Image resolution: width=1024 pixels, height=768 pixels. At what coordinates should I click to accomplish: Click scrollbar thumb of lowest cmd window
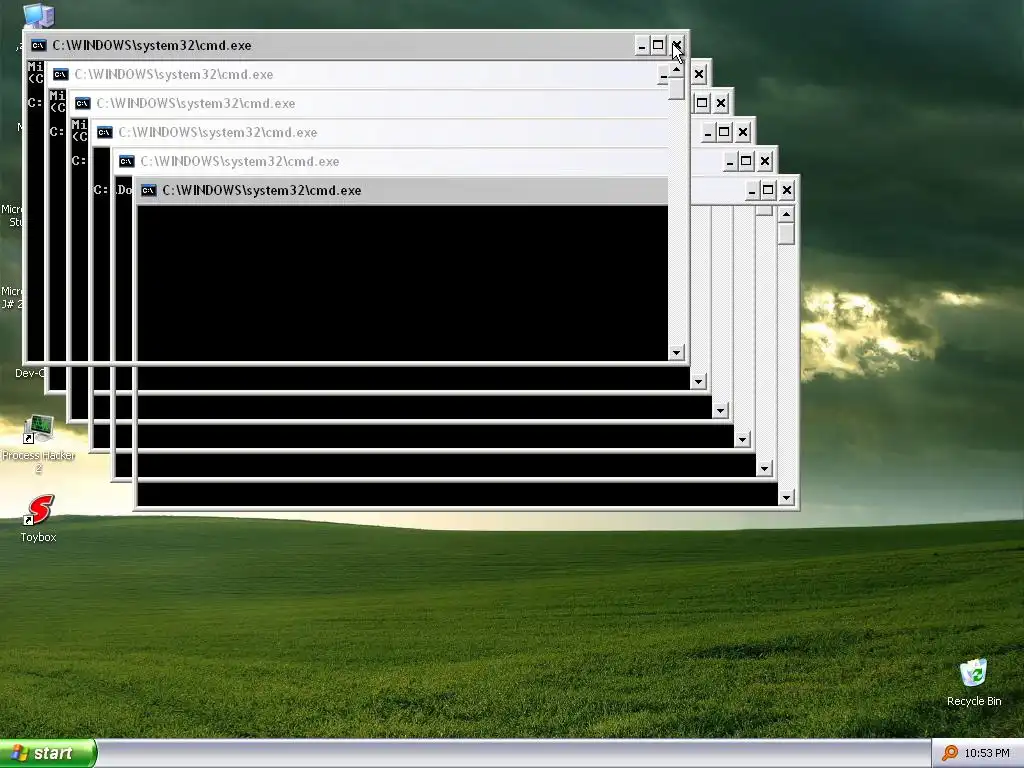pyautogui.click(x=786, y=234)
